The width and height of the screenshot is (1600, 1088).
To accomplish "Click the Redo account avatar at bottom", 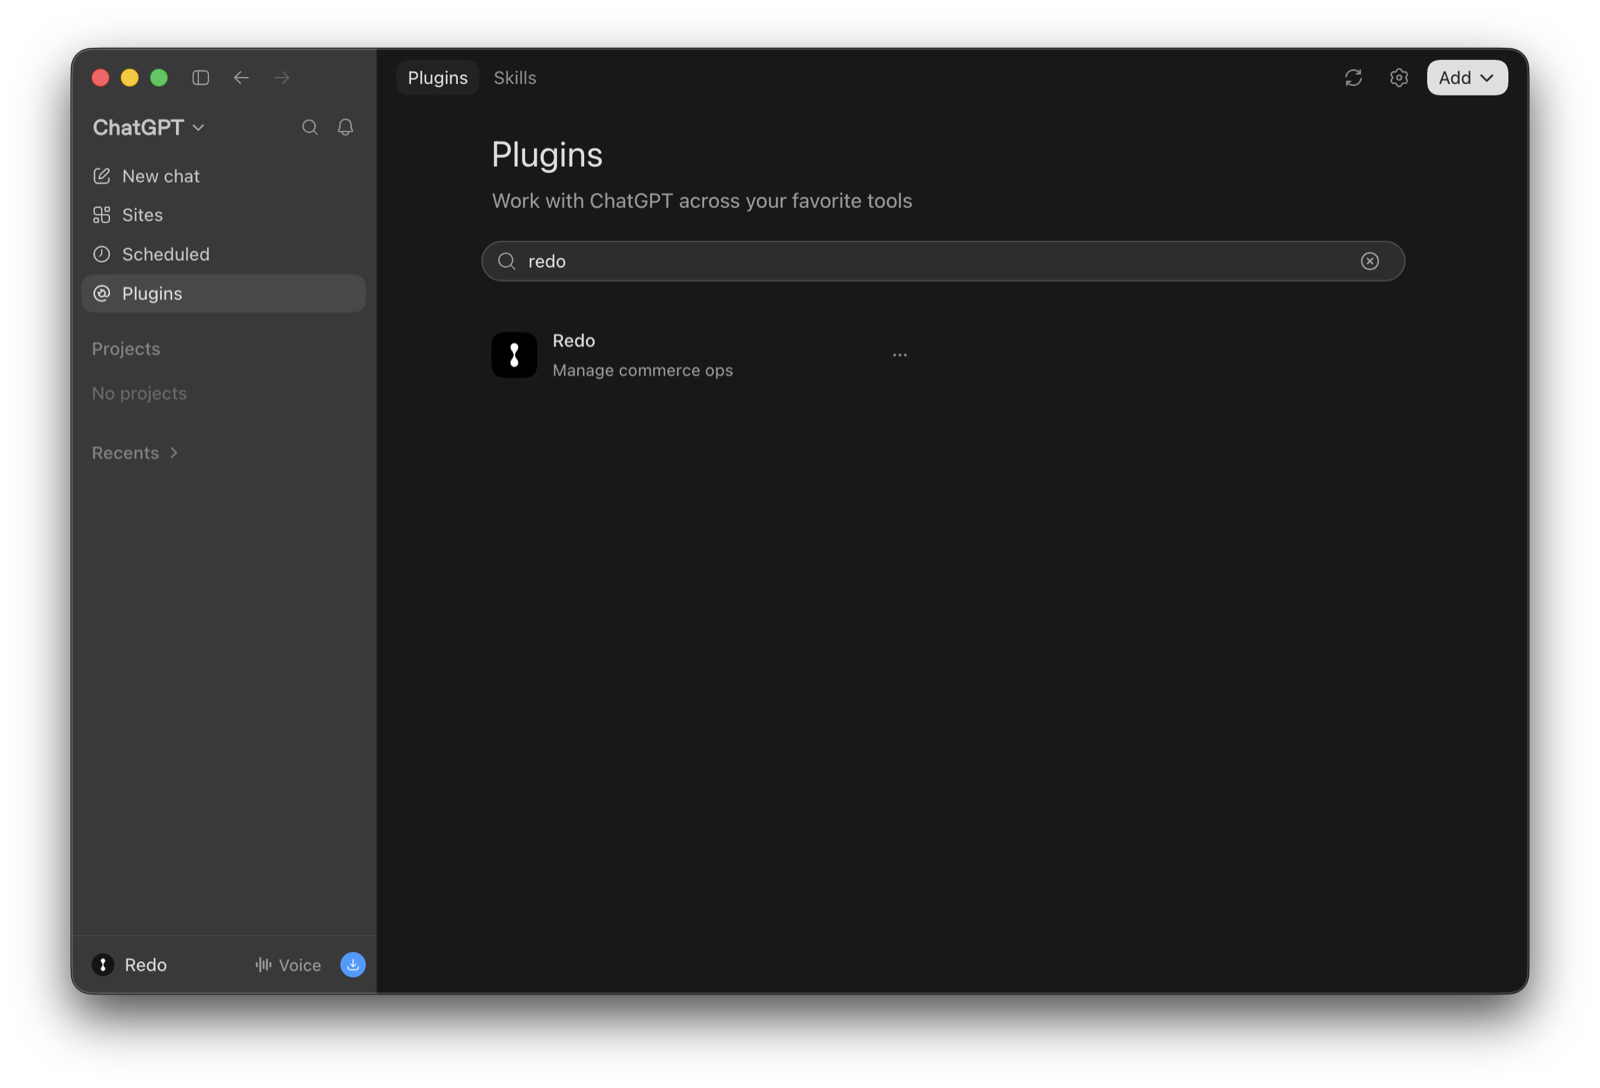I will tap(103, 964).
